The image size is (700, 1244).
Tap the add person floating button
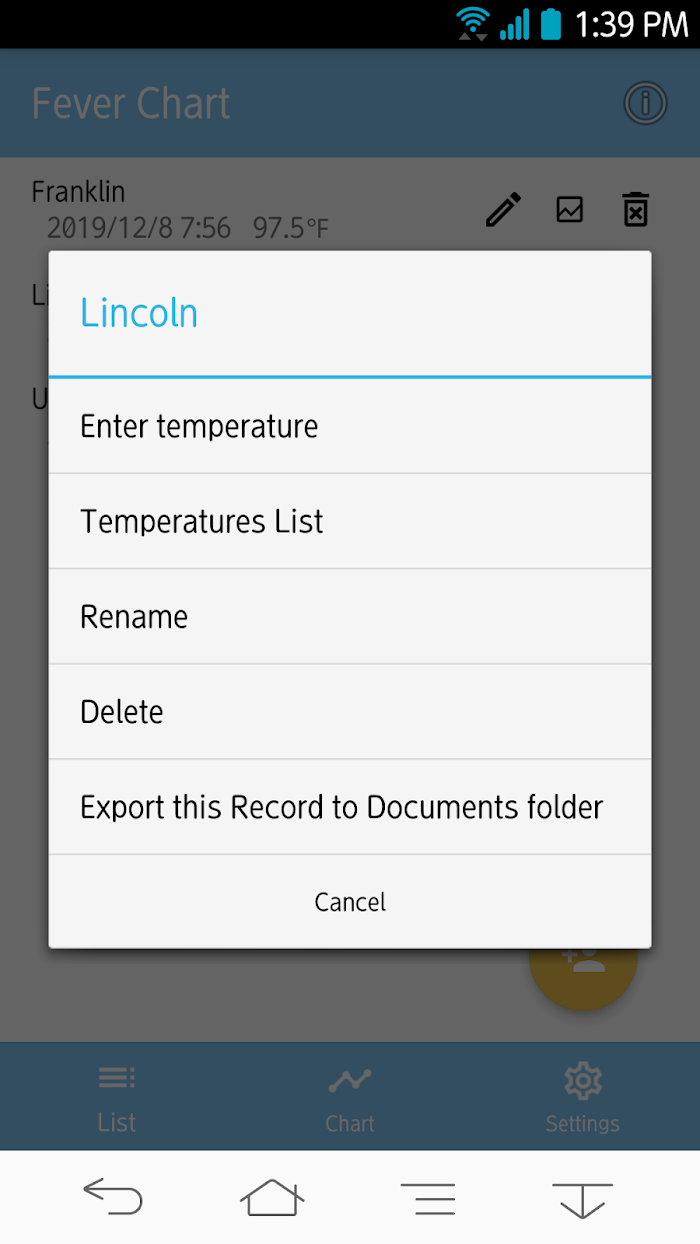(x=583, y=962)
